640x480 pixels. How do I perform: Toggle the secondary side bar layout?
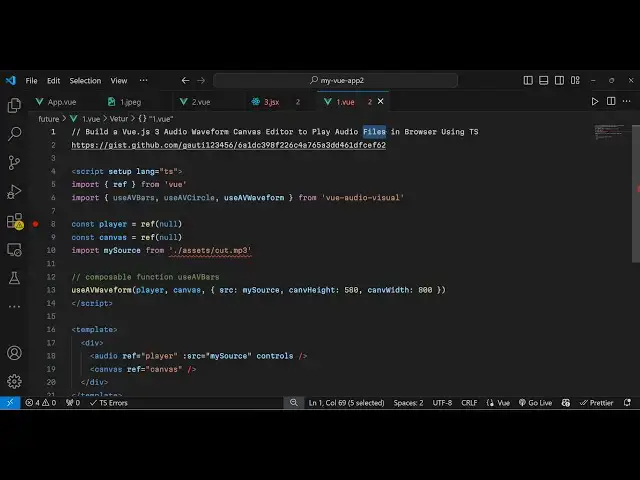559,80
